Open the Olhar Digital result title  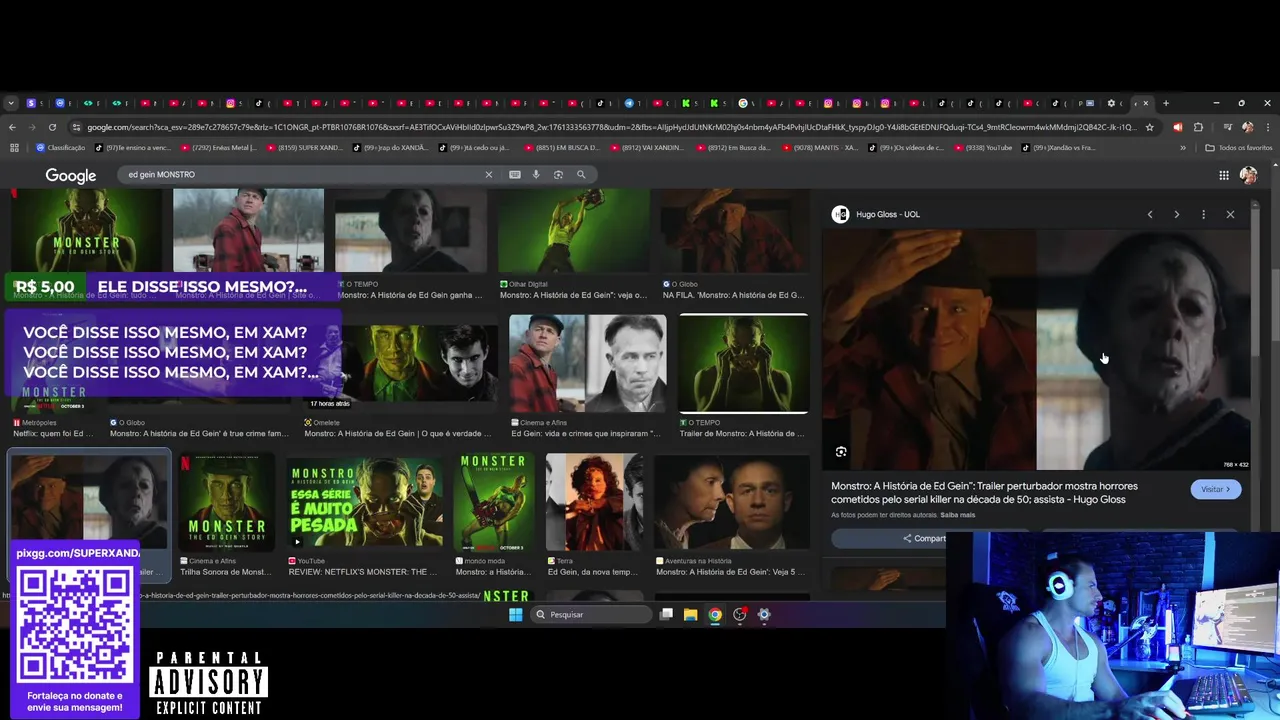pos(574,295)
